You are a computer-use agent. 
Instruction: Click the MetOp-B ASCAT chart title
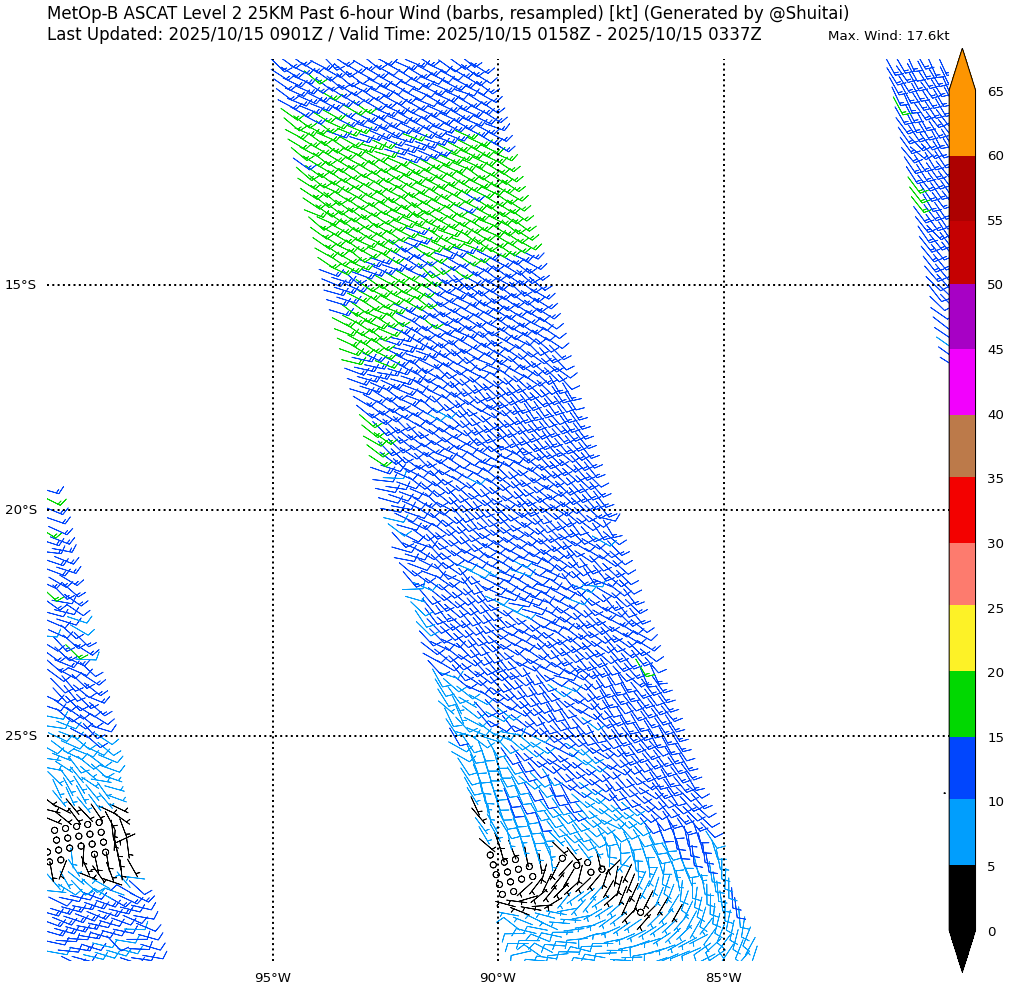(447, 14)
